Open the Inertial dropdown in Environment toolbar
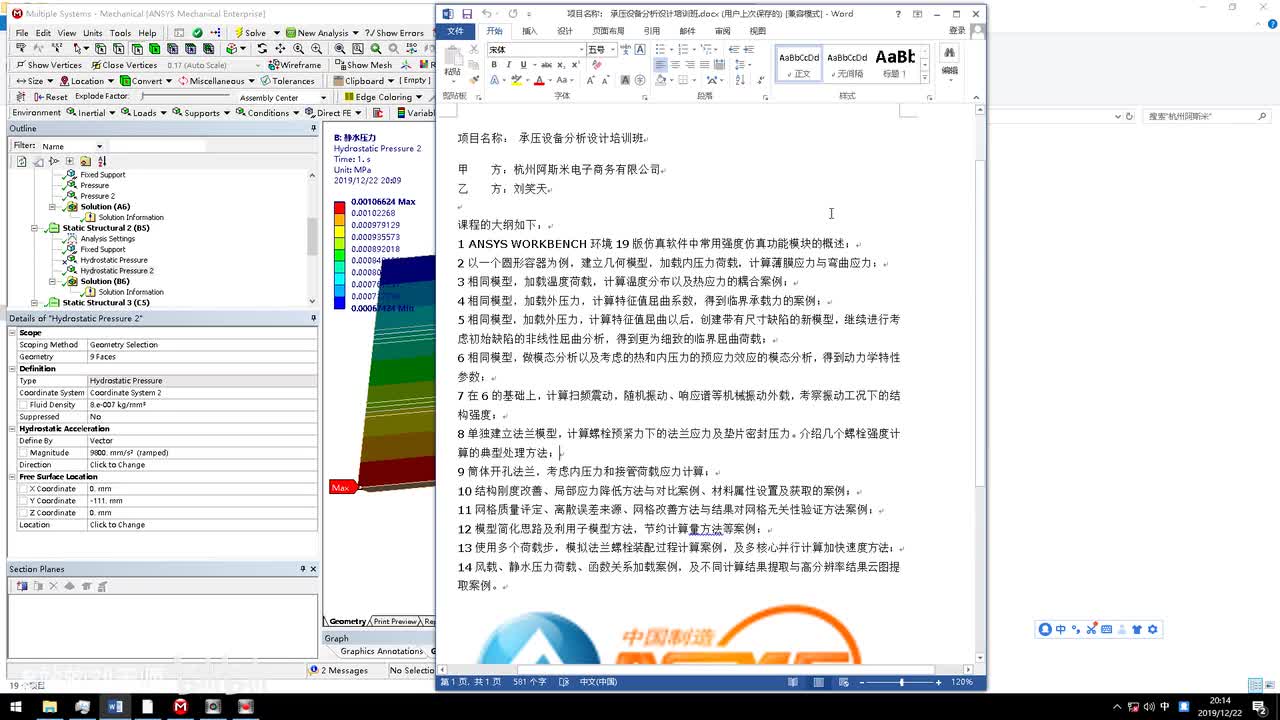This screenshot has width=1280, height=720. tap(90, 113)
